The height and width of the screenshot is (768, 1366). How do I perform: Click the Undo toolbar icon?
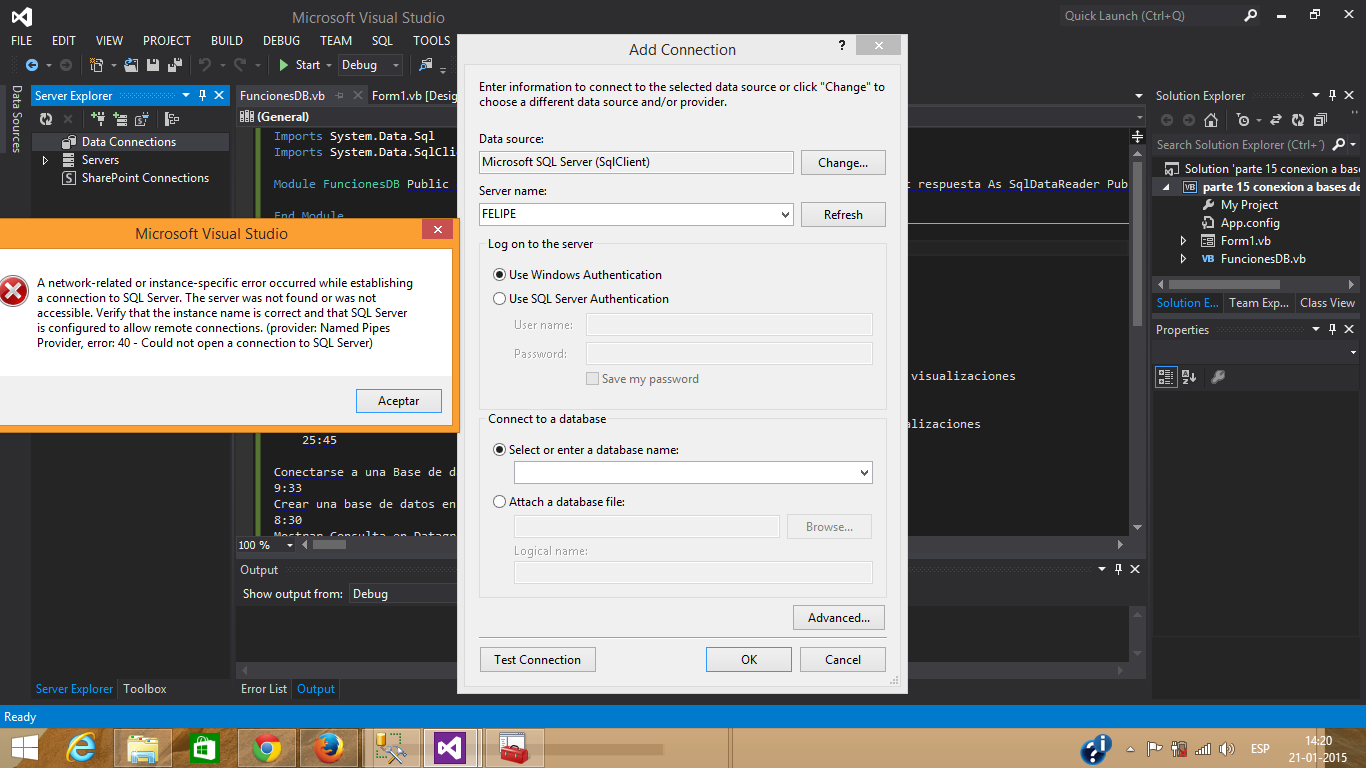[205, 65]
